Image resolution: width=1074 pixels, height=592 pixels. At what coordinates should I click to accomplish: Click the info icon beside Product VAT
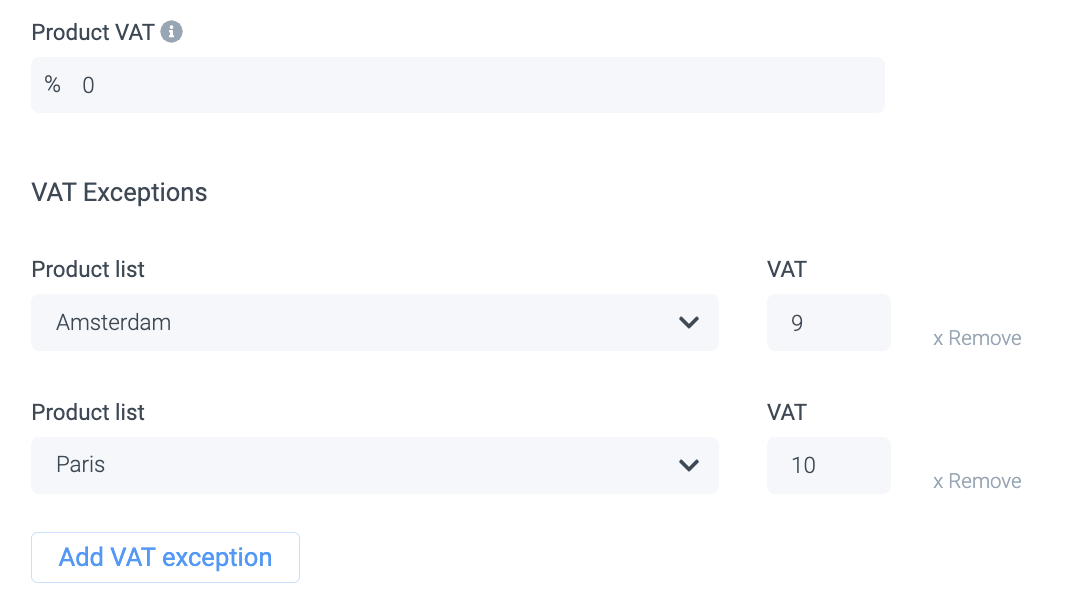pyautogui.click(x=172, y=33)
